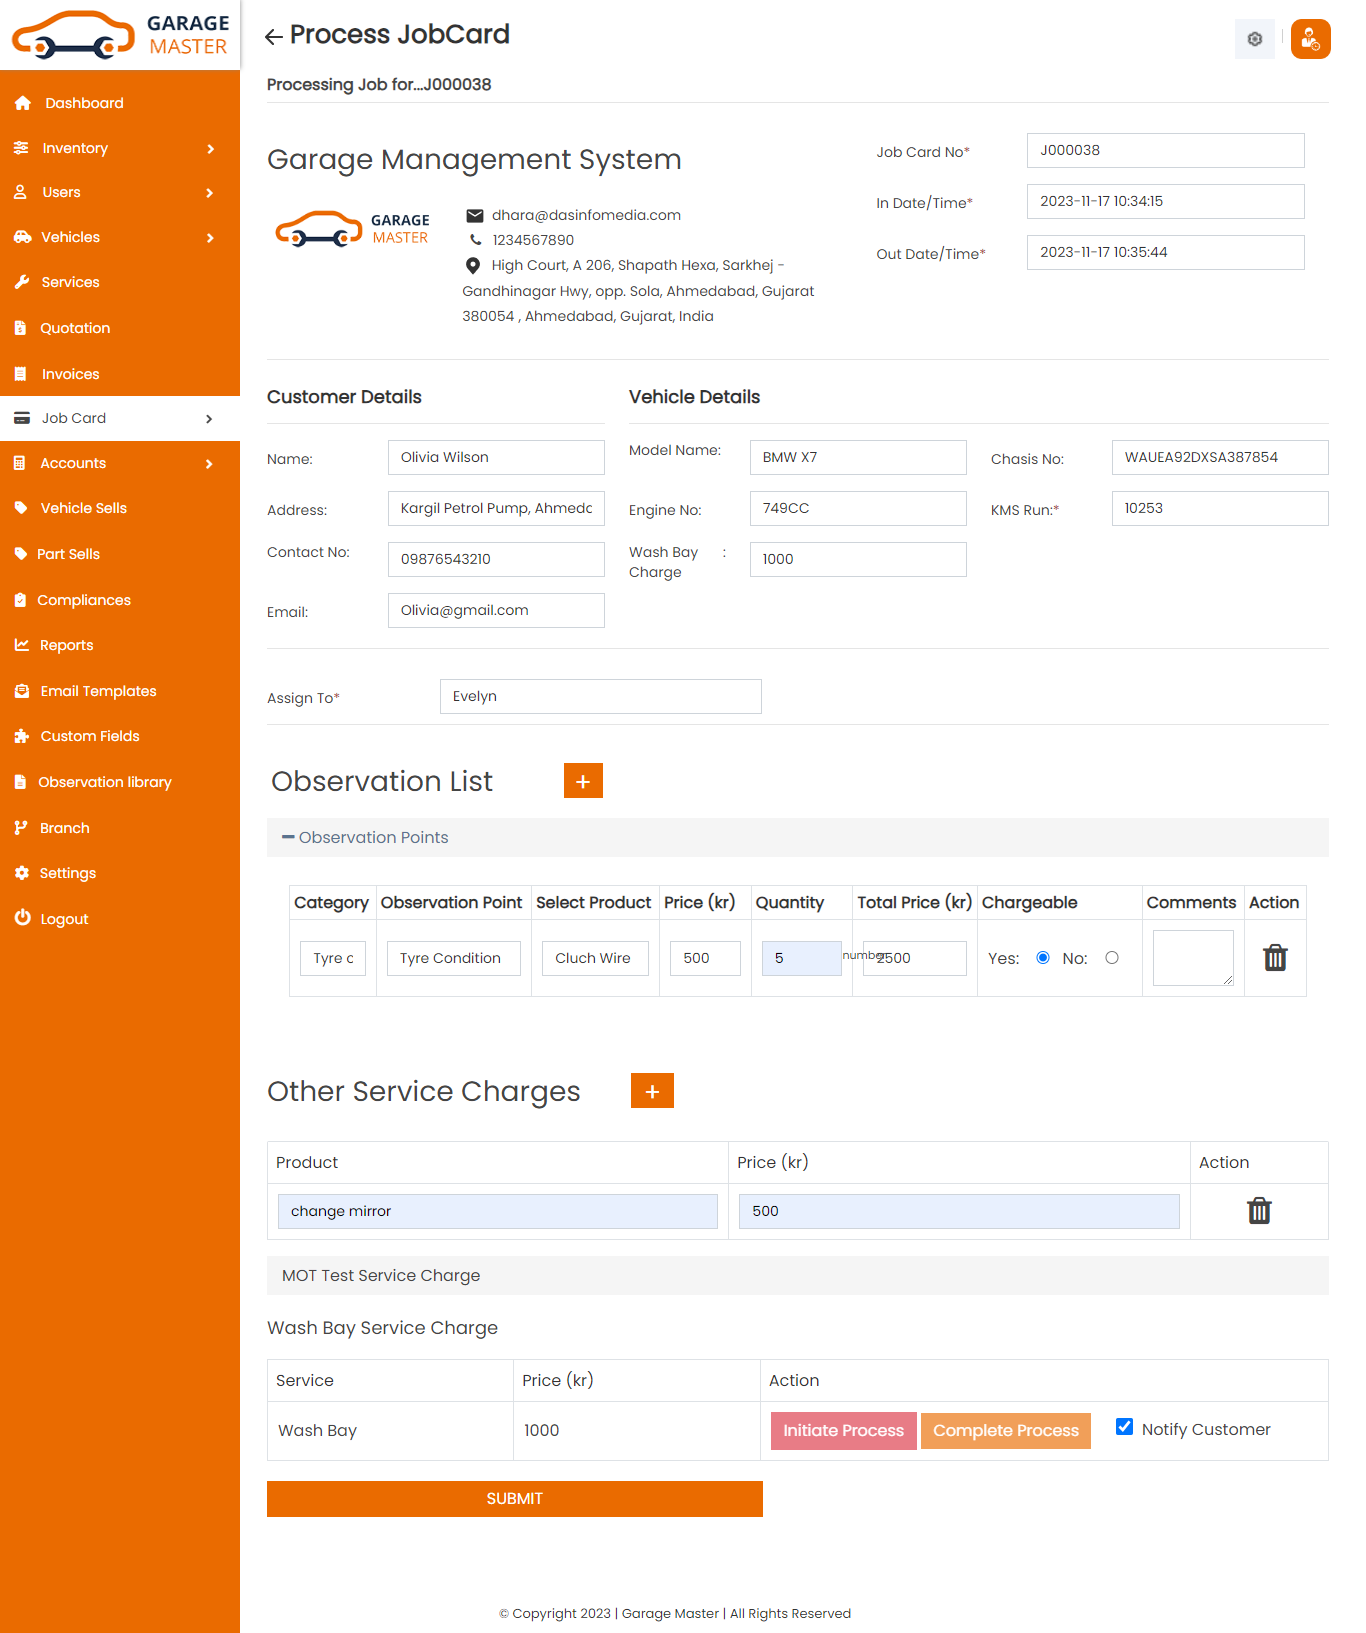Open the settings gear icon in header
This screenshot has width=1366, height=1633.
(x=1254, y=39)
